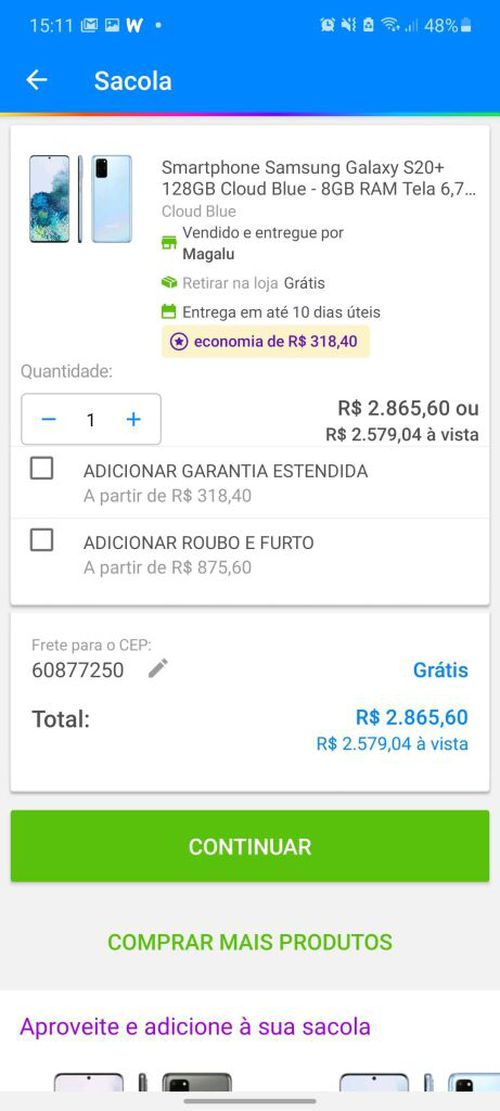Open the Wi-Fi status icon in status bar
Viewport: 500px width, 1111px height.
pyautogui.click(x=390, y=26)
